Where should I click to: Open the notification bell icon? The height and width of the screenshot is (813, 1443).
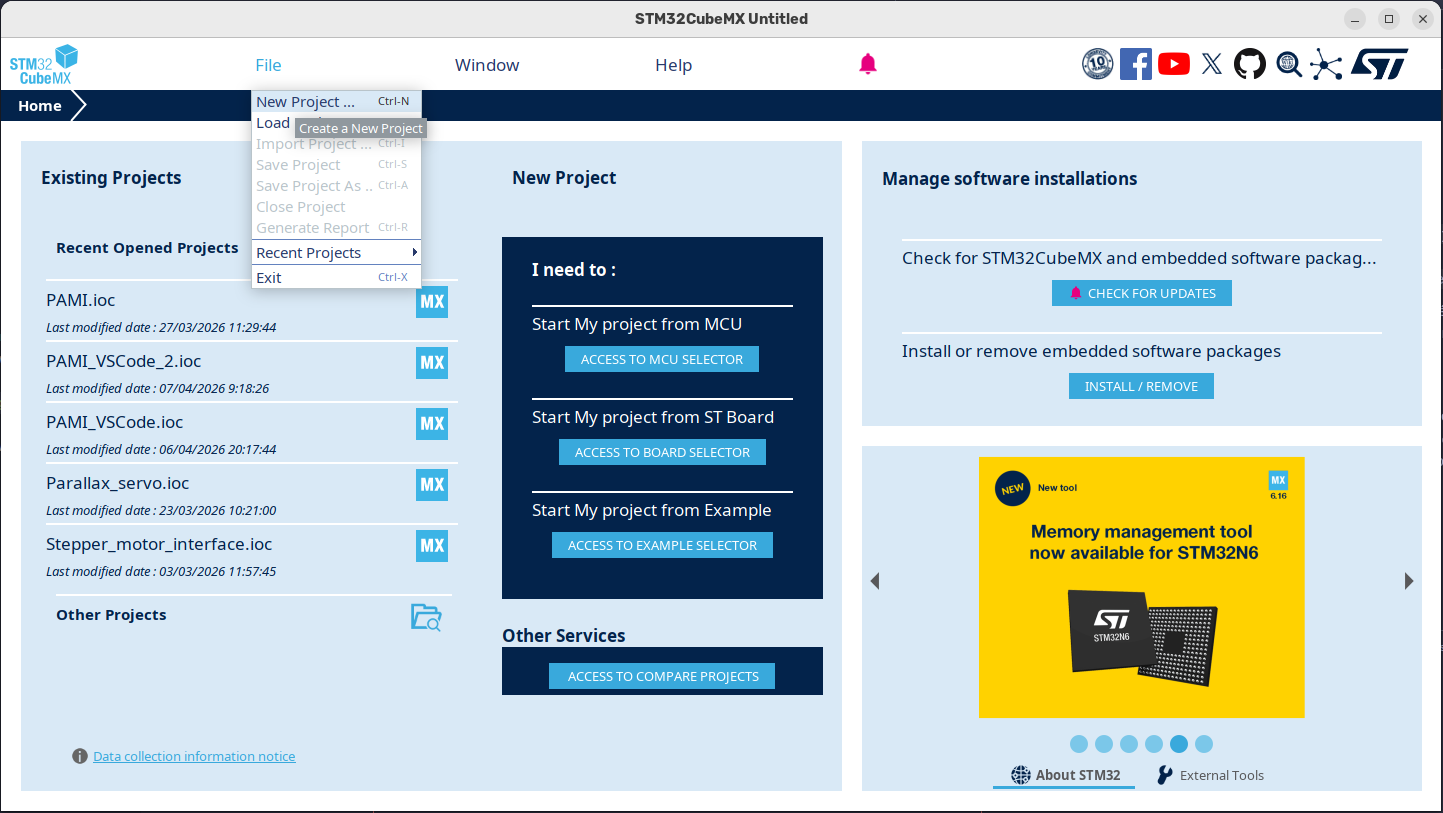click(868, 64)
